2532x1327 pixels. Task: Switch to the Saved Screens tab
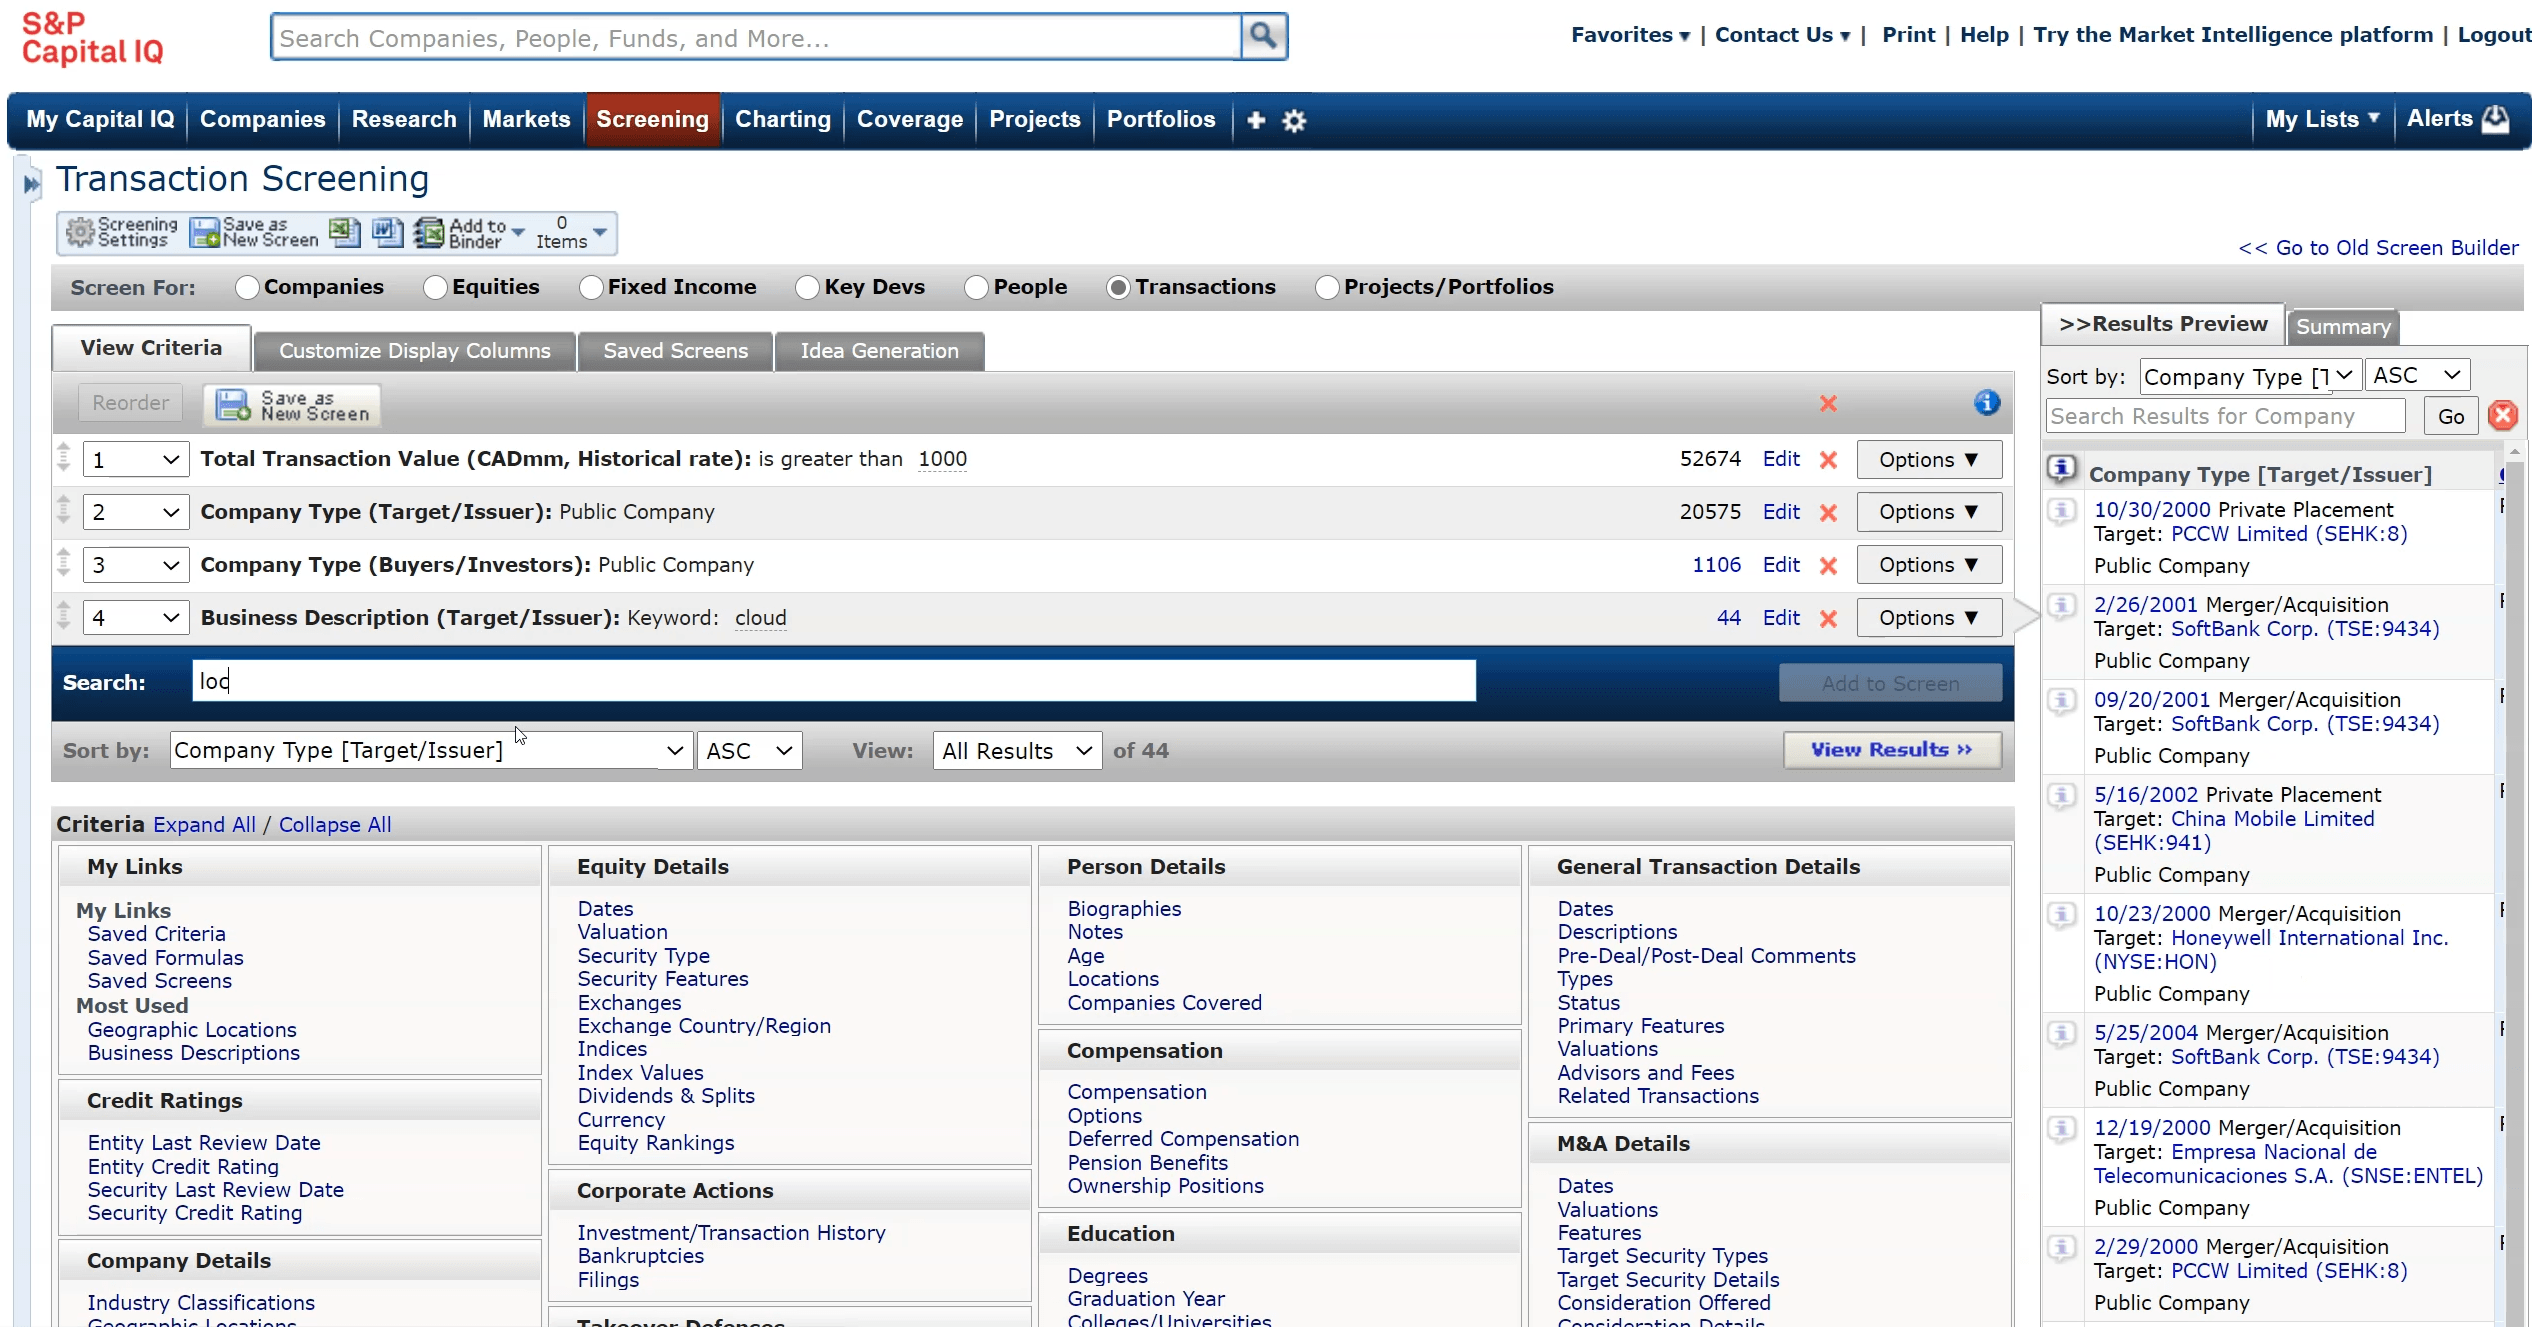coord(675,351)
